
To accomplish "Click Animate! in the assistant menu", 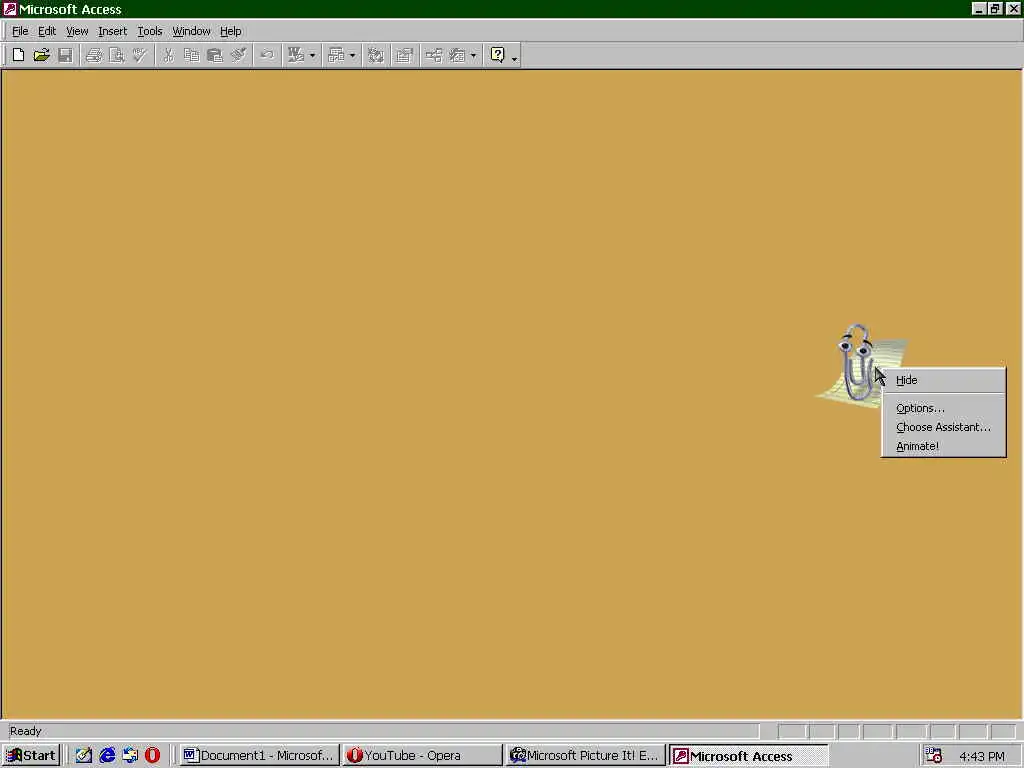I will (x=943, y=446).
